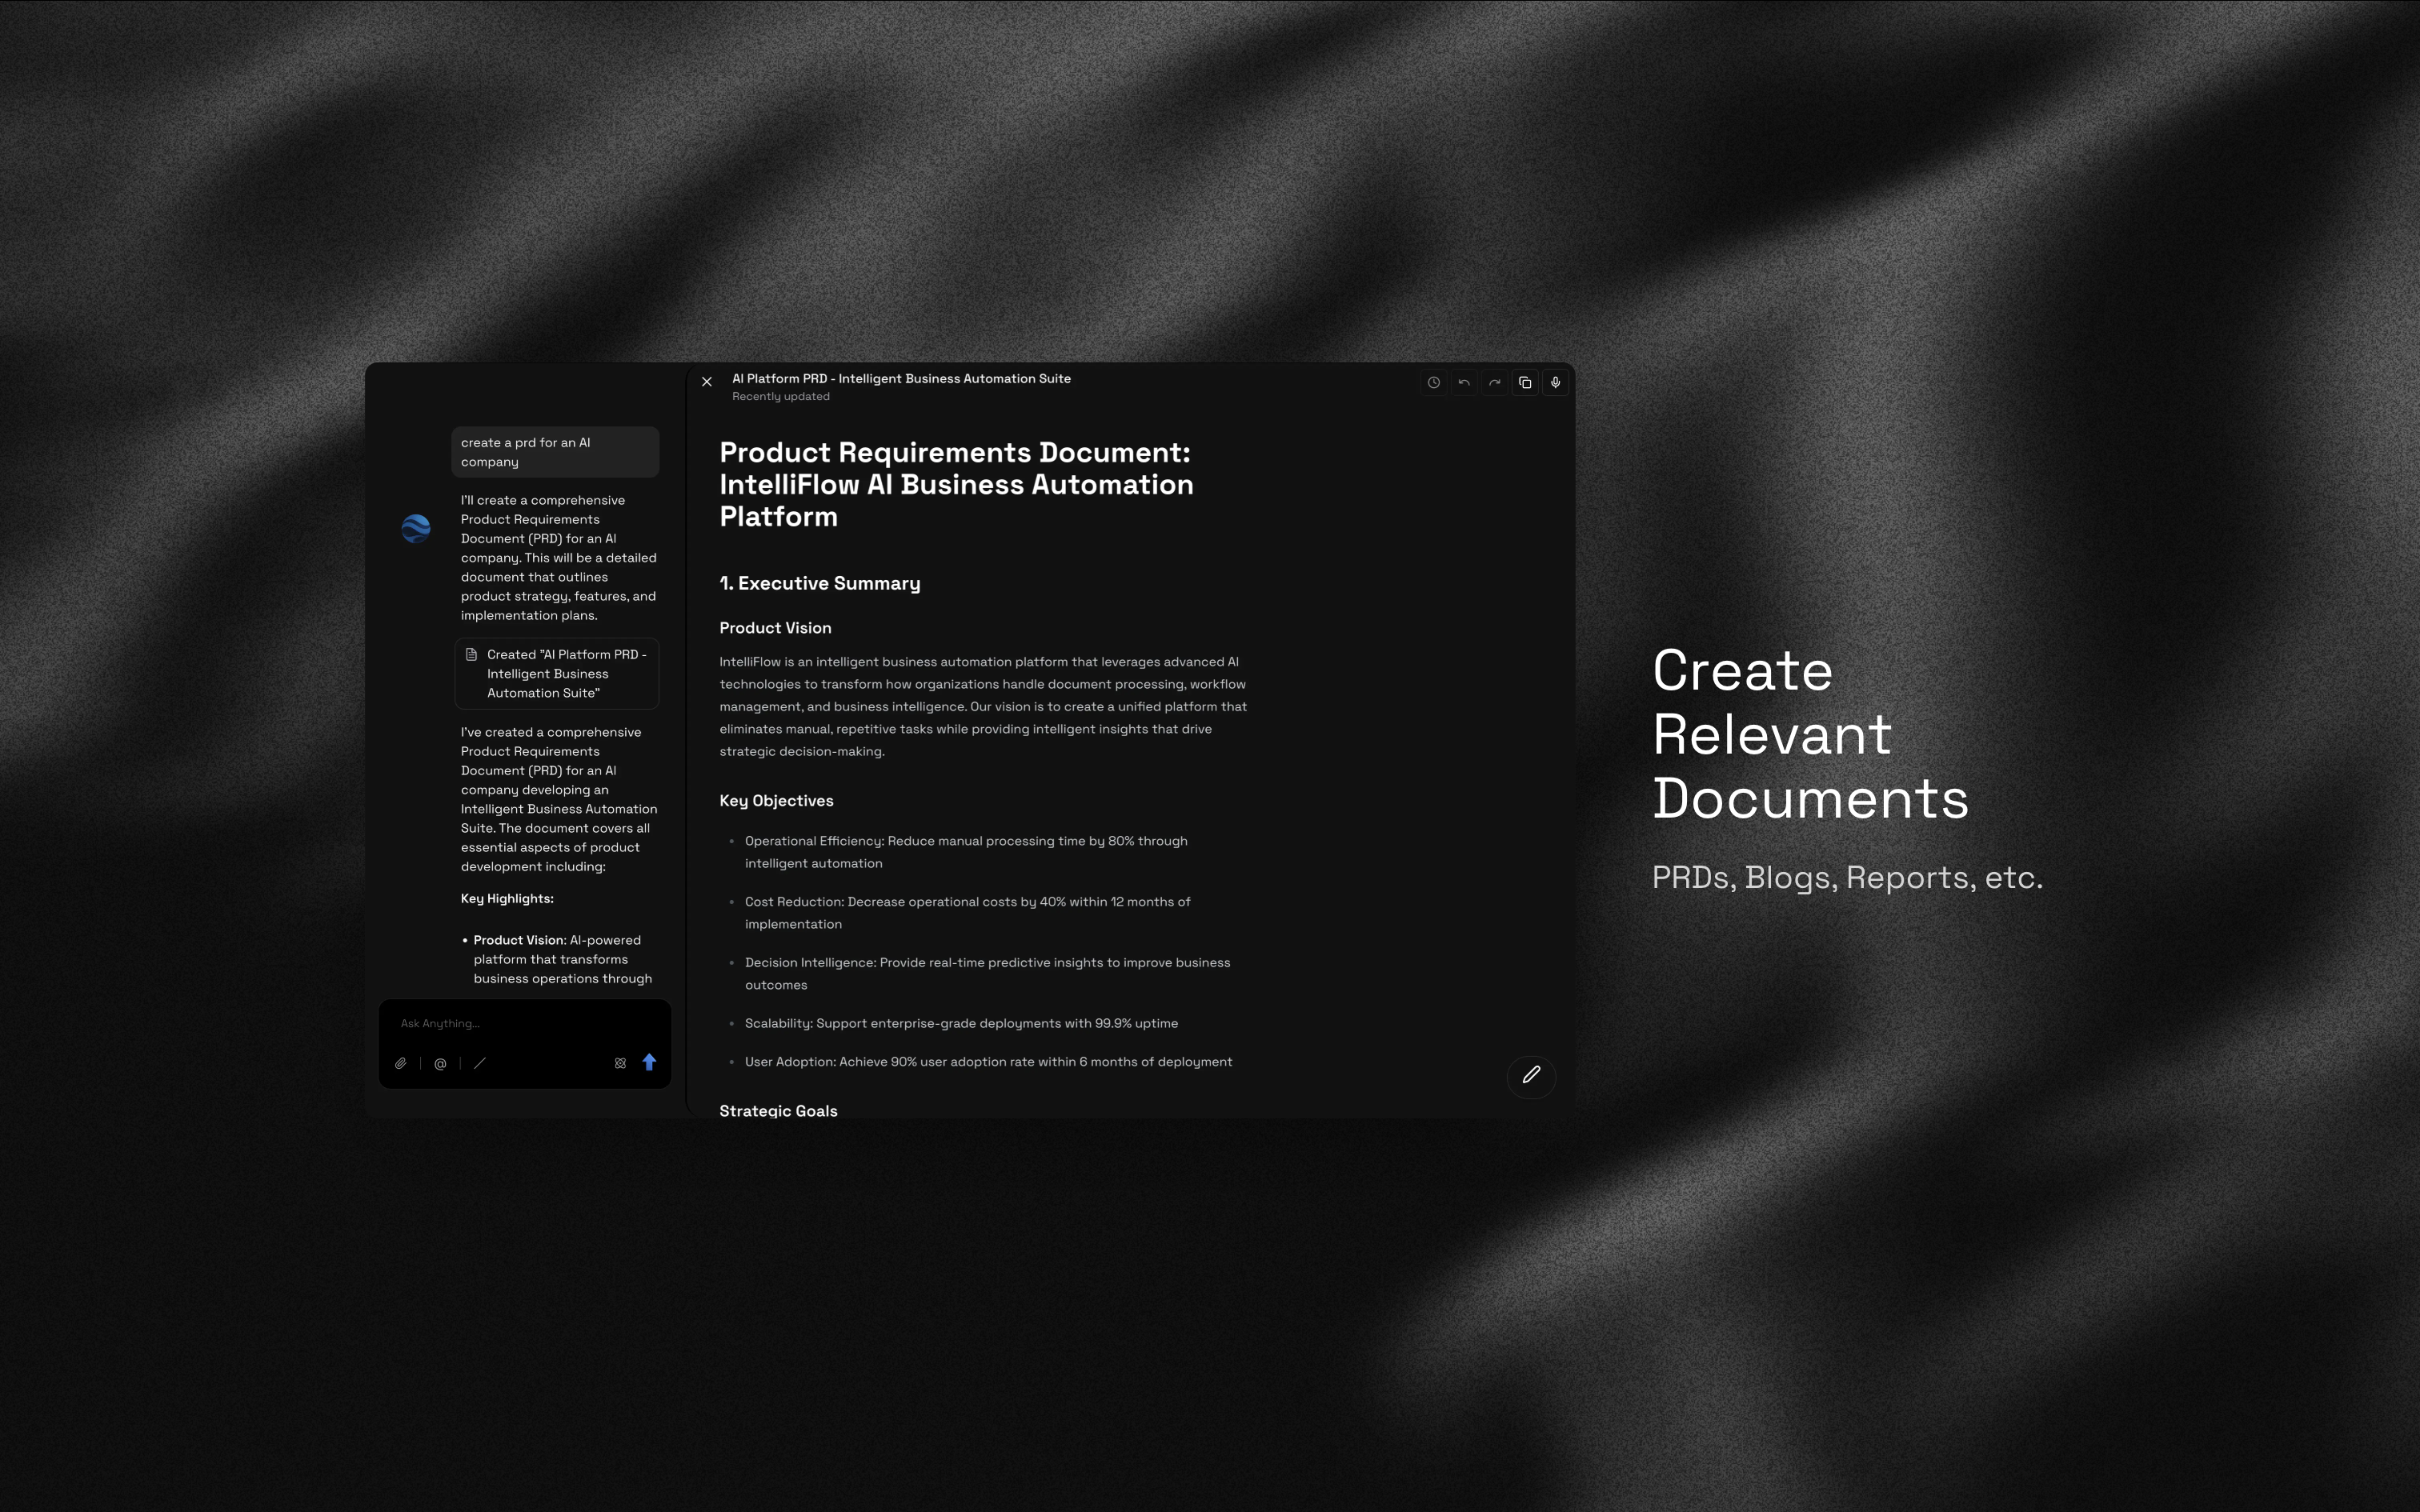
Task: Click the document title in header bar
Action: [901, 379]
